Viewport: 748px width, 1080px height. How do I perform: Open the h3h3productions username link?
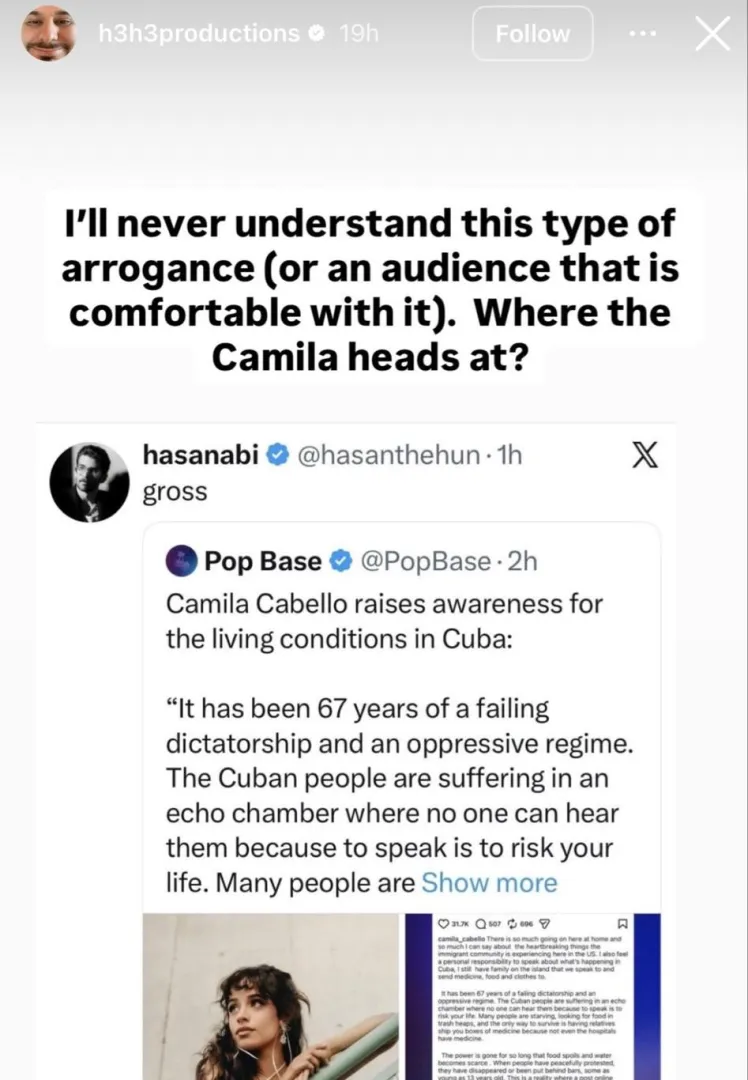(198, 34)
